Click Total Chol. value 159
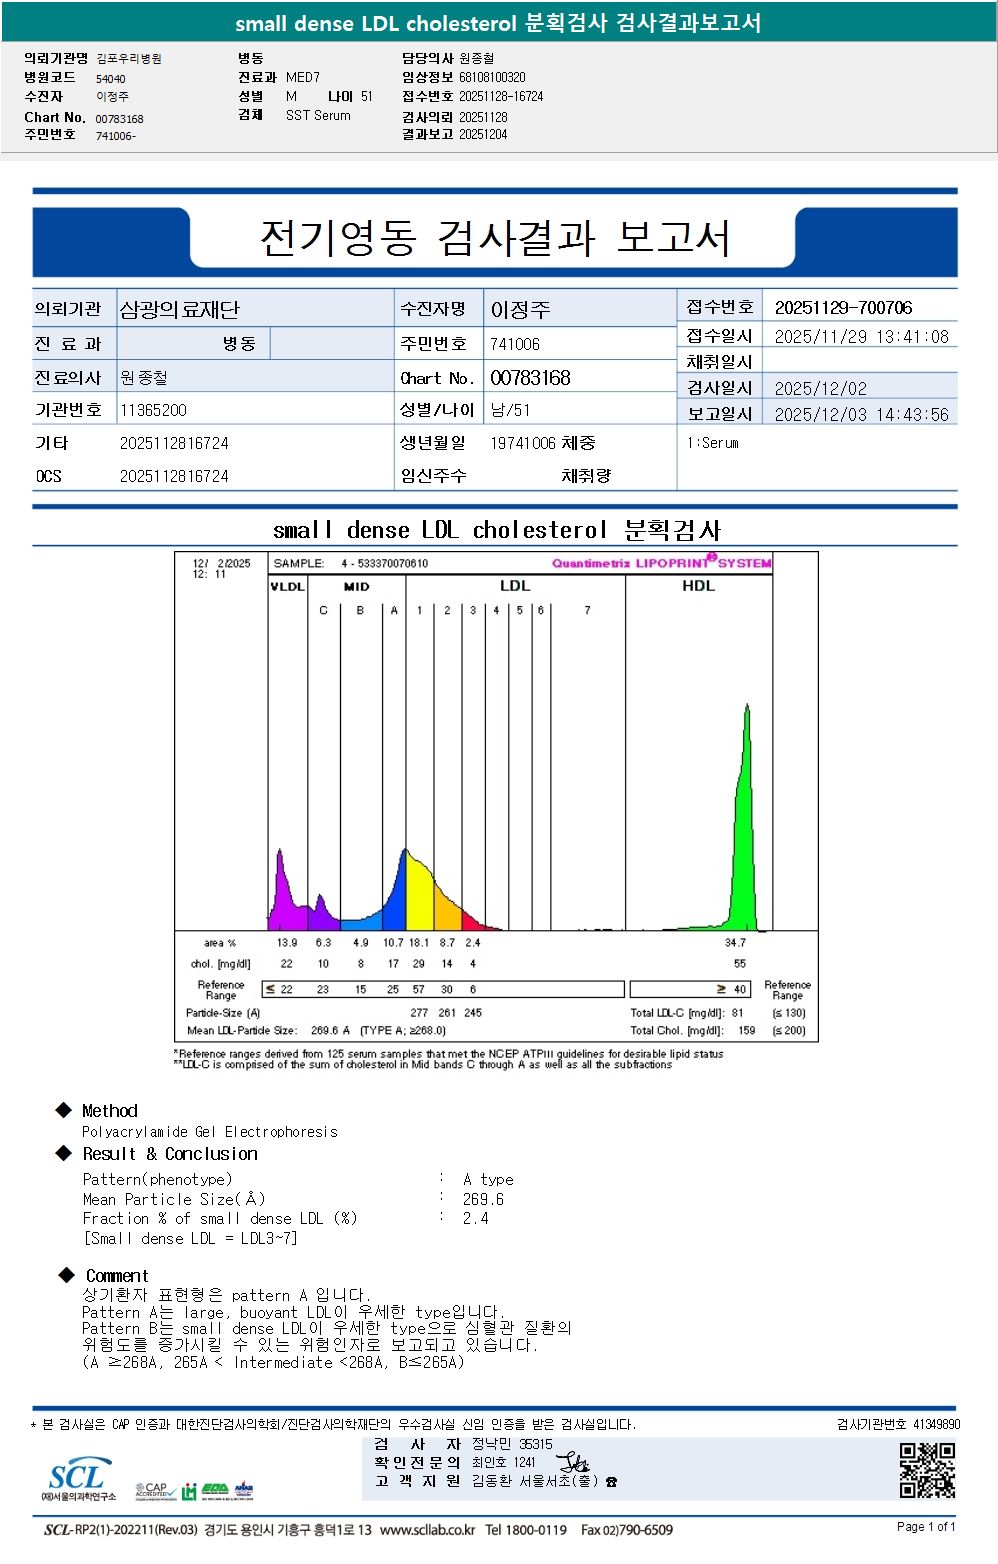 [x=747, y=1030]
